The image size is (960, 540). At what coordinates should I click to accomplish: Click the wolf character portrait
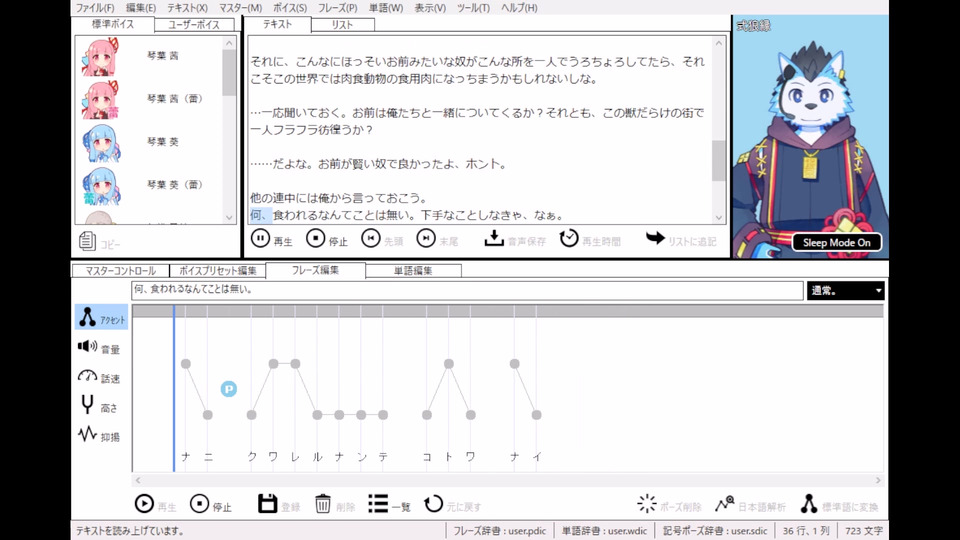pyautogui.click(x=810, y=136)
